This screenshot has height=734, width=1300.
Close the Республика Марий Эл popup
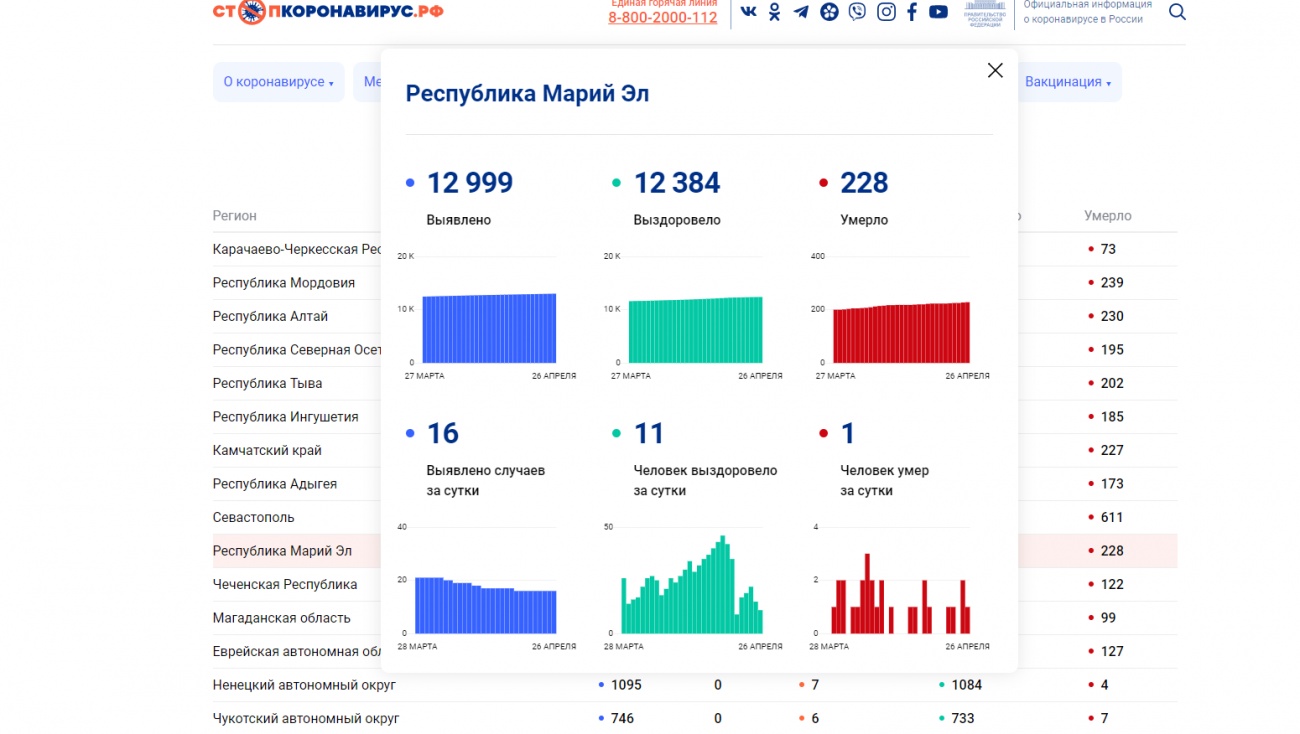[995, 70]
